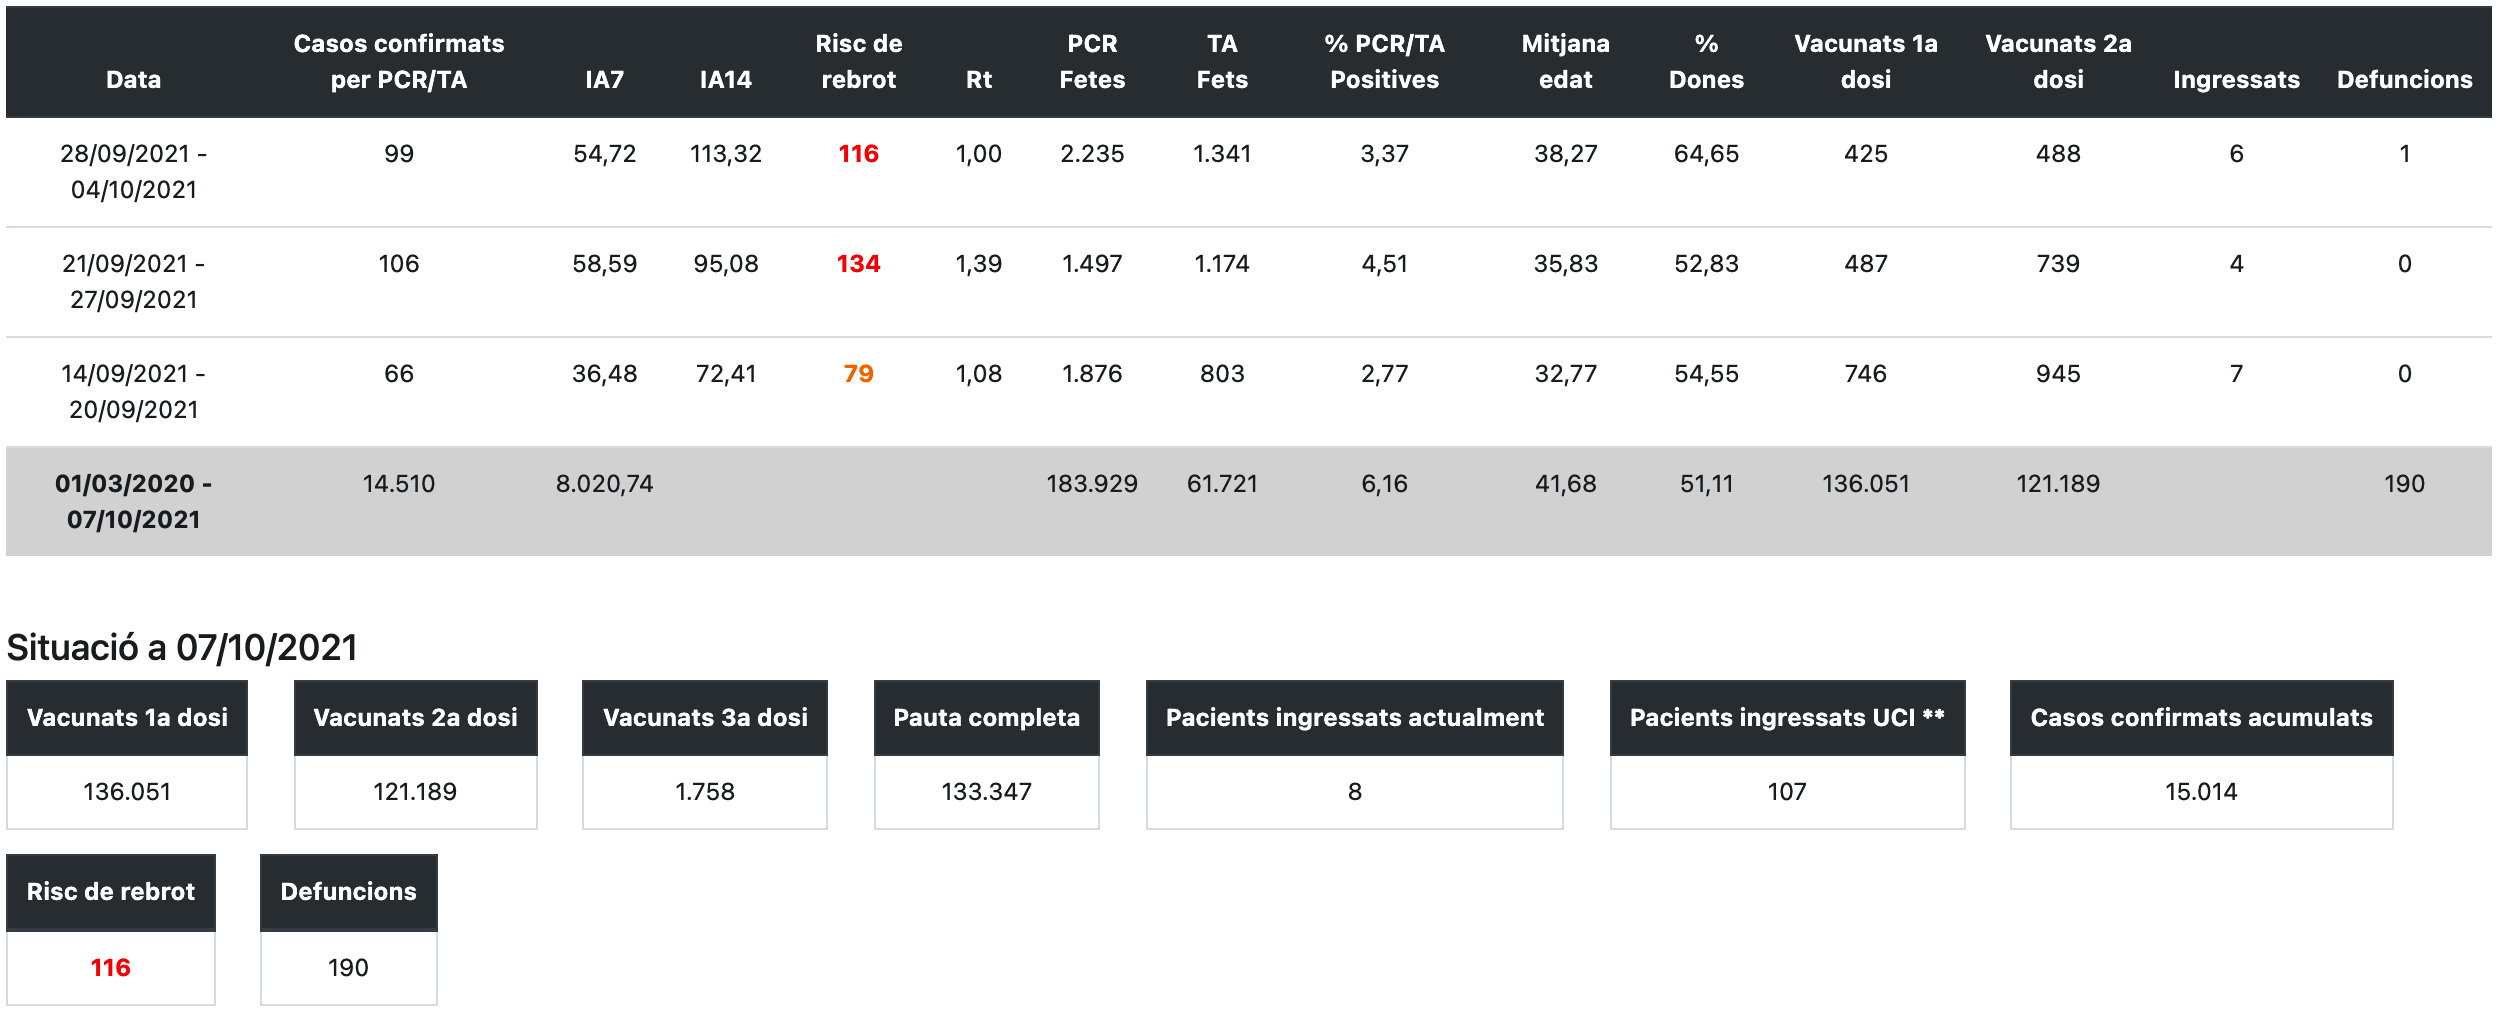Click the red risk value 134
The height and width of the screenshot is (1012, 2502).
[x=858, y=264]
